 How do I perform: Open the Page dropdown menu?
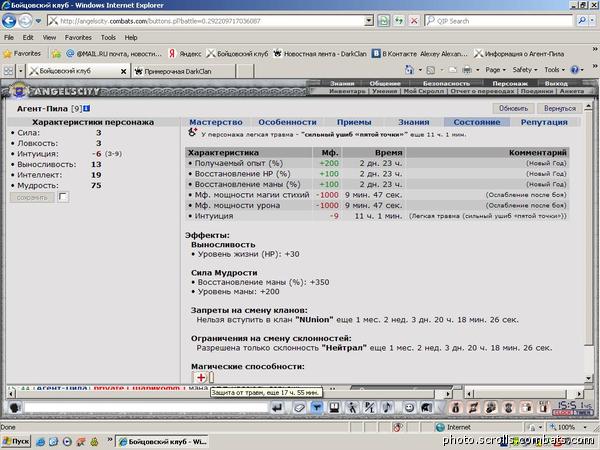(x=495, y=70)
